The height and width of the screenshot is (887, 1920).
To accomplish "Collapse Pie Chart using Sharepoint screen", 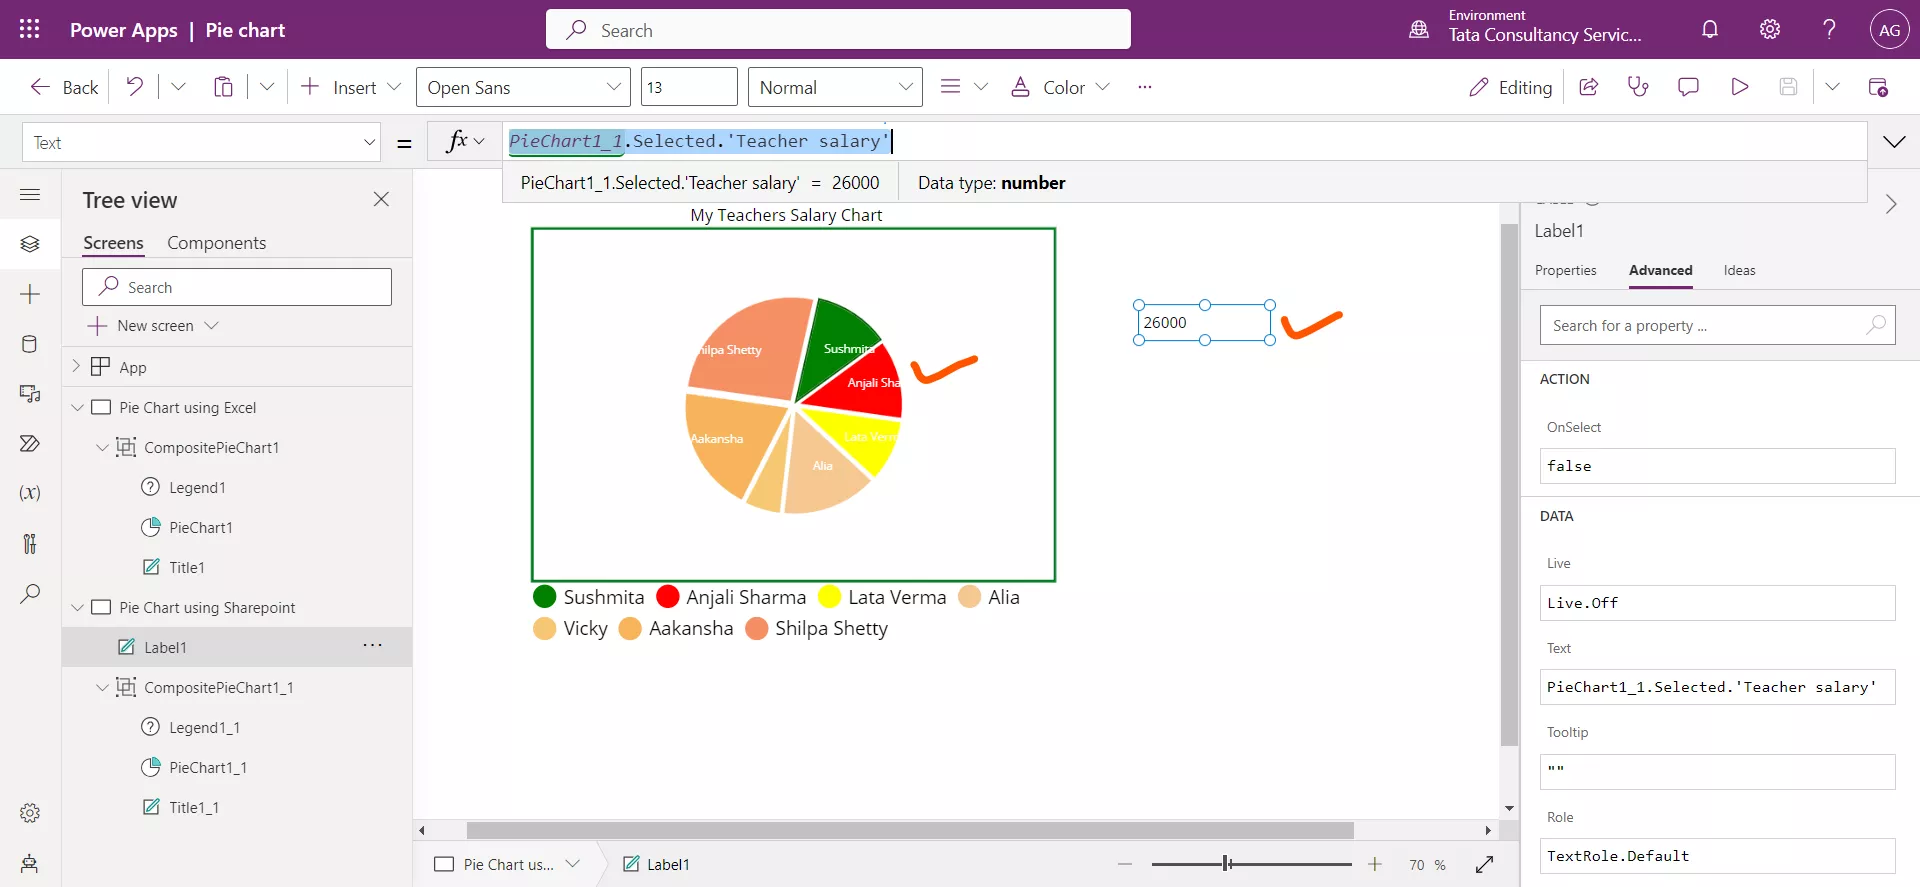I will (x=77, y=607).
